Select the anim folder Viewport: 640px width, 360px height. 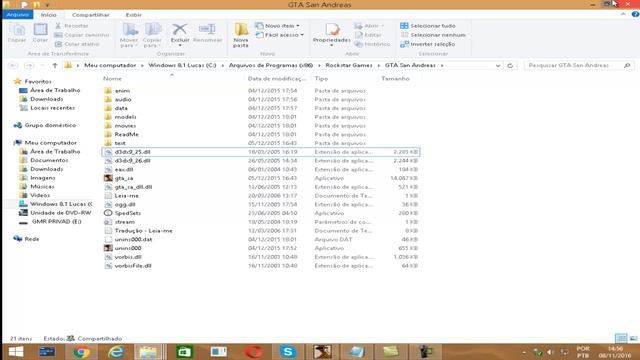click(122, 91)
